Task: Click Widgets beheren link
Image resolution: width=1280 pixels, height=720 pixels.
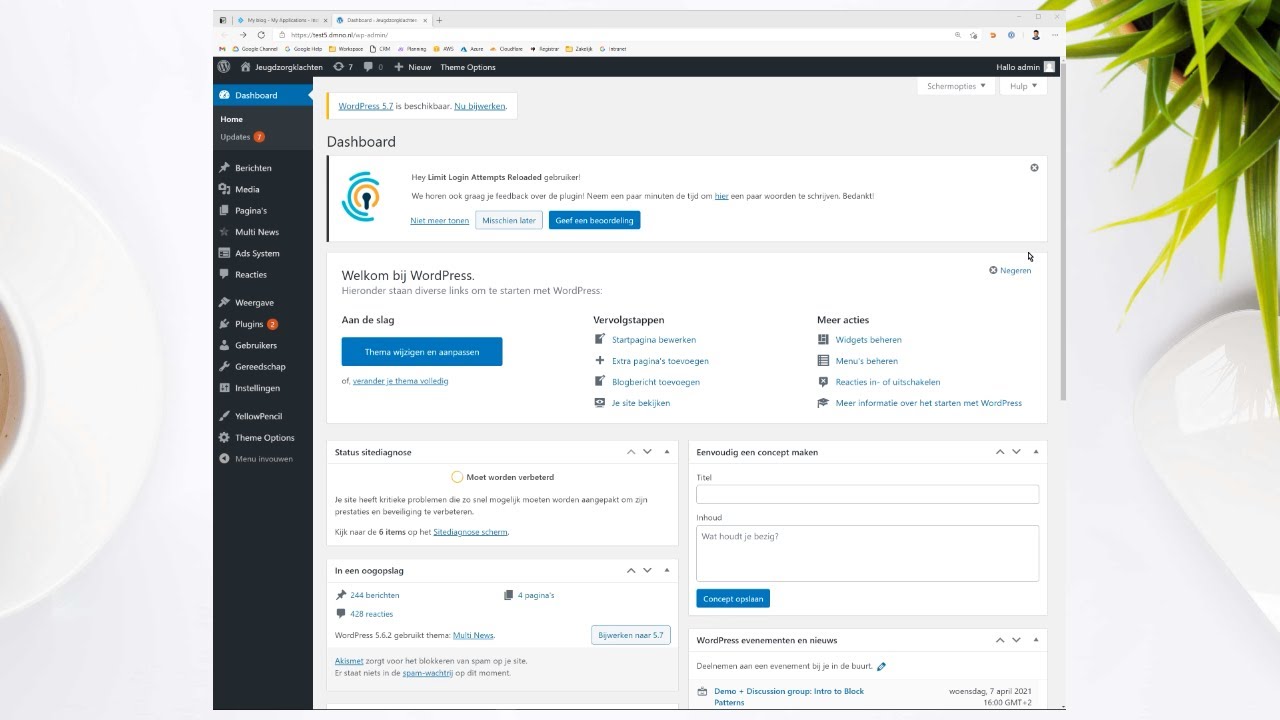Action: coord(868,340)
